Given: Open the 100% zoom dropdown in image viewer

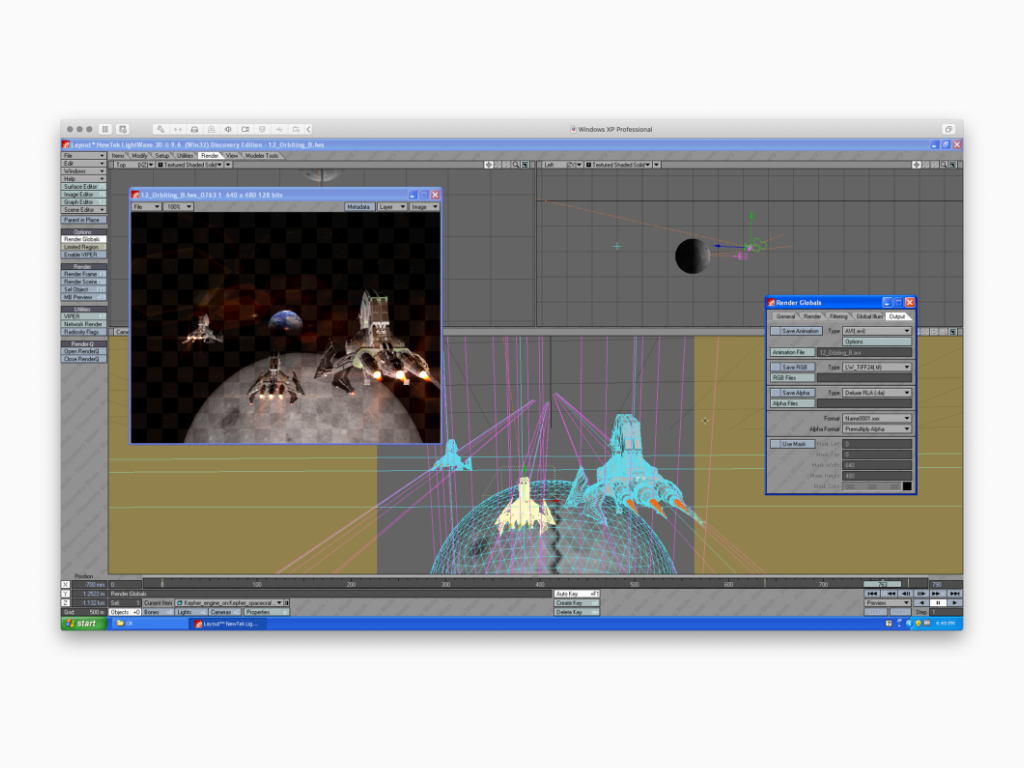Looking at the screenshot, I should (178, 206).
